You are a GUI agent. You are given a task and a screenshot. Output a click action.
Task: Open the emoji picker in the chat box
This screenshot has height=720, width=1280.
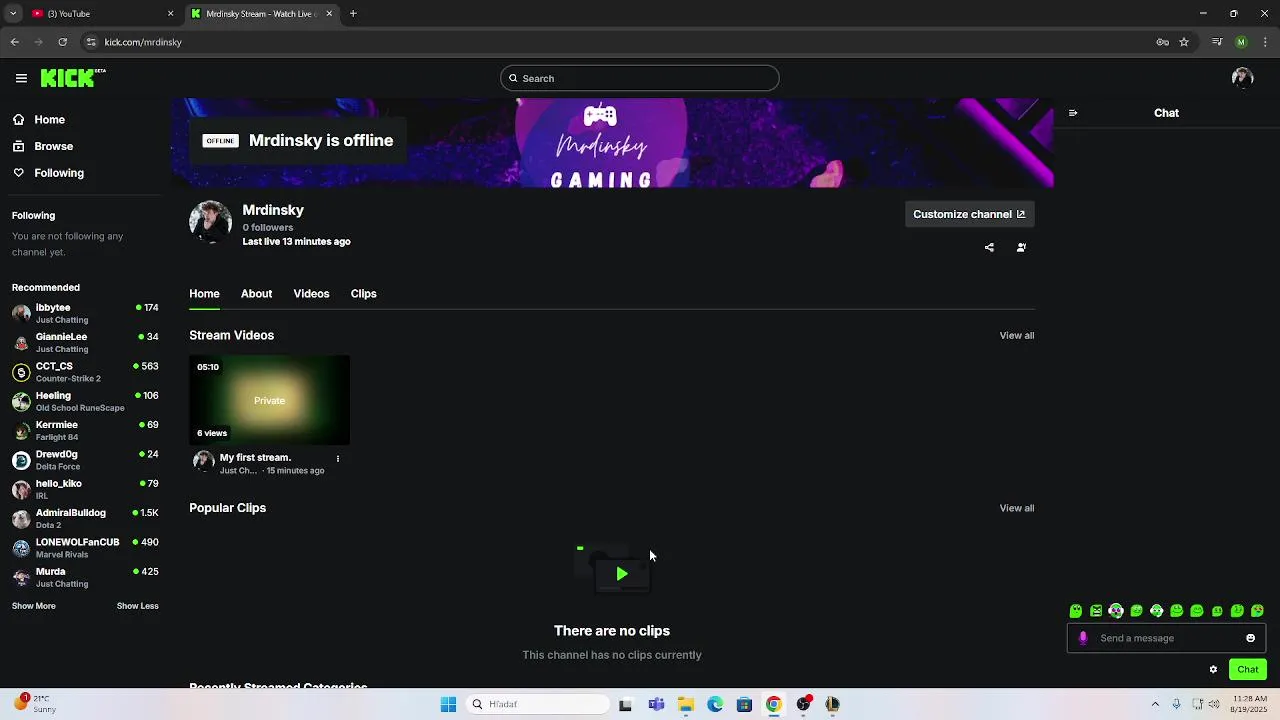point(1250,638)
